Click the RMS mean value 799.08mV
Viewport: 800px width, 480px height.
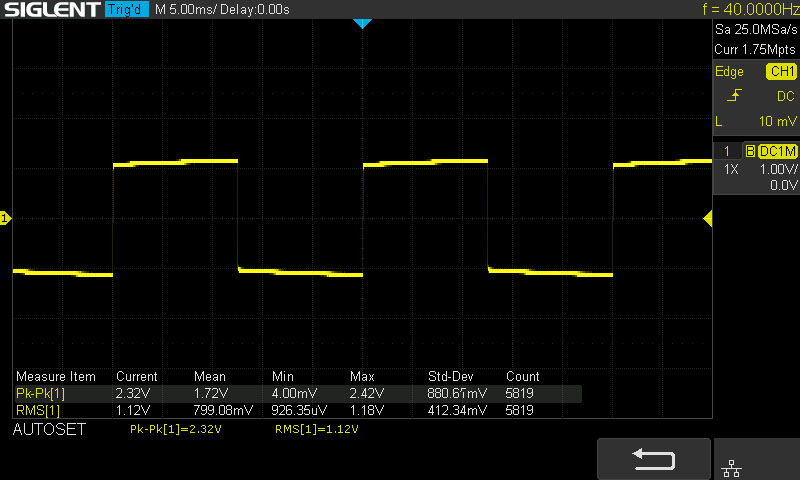[x=223, y=410]
